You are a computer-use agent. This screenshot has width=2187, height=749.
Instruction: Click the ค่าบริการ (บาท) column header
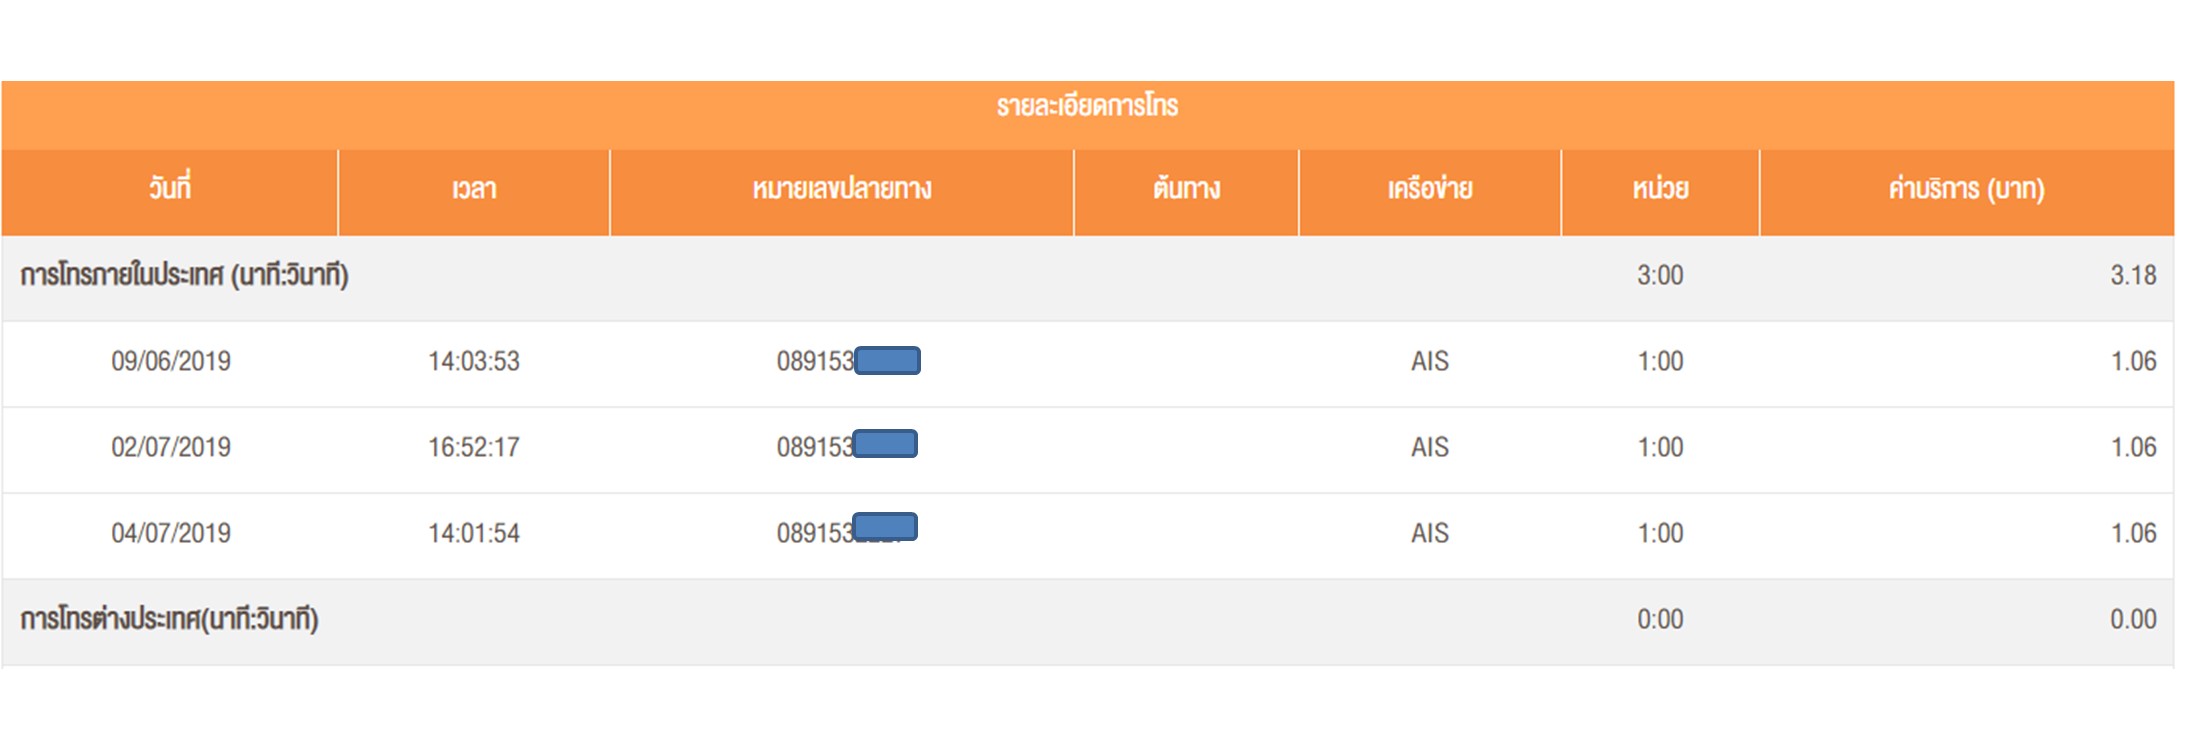pos(1966,189)
